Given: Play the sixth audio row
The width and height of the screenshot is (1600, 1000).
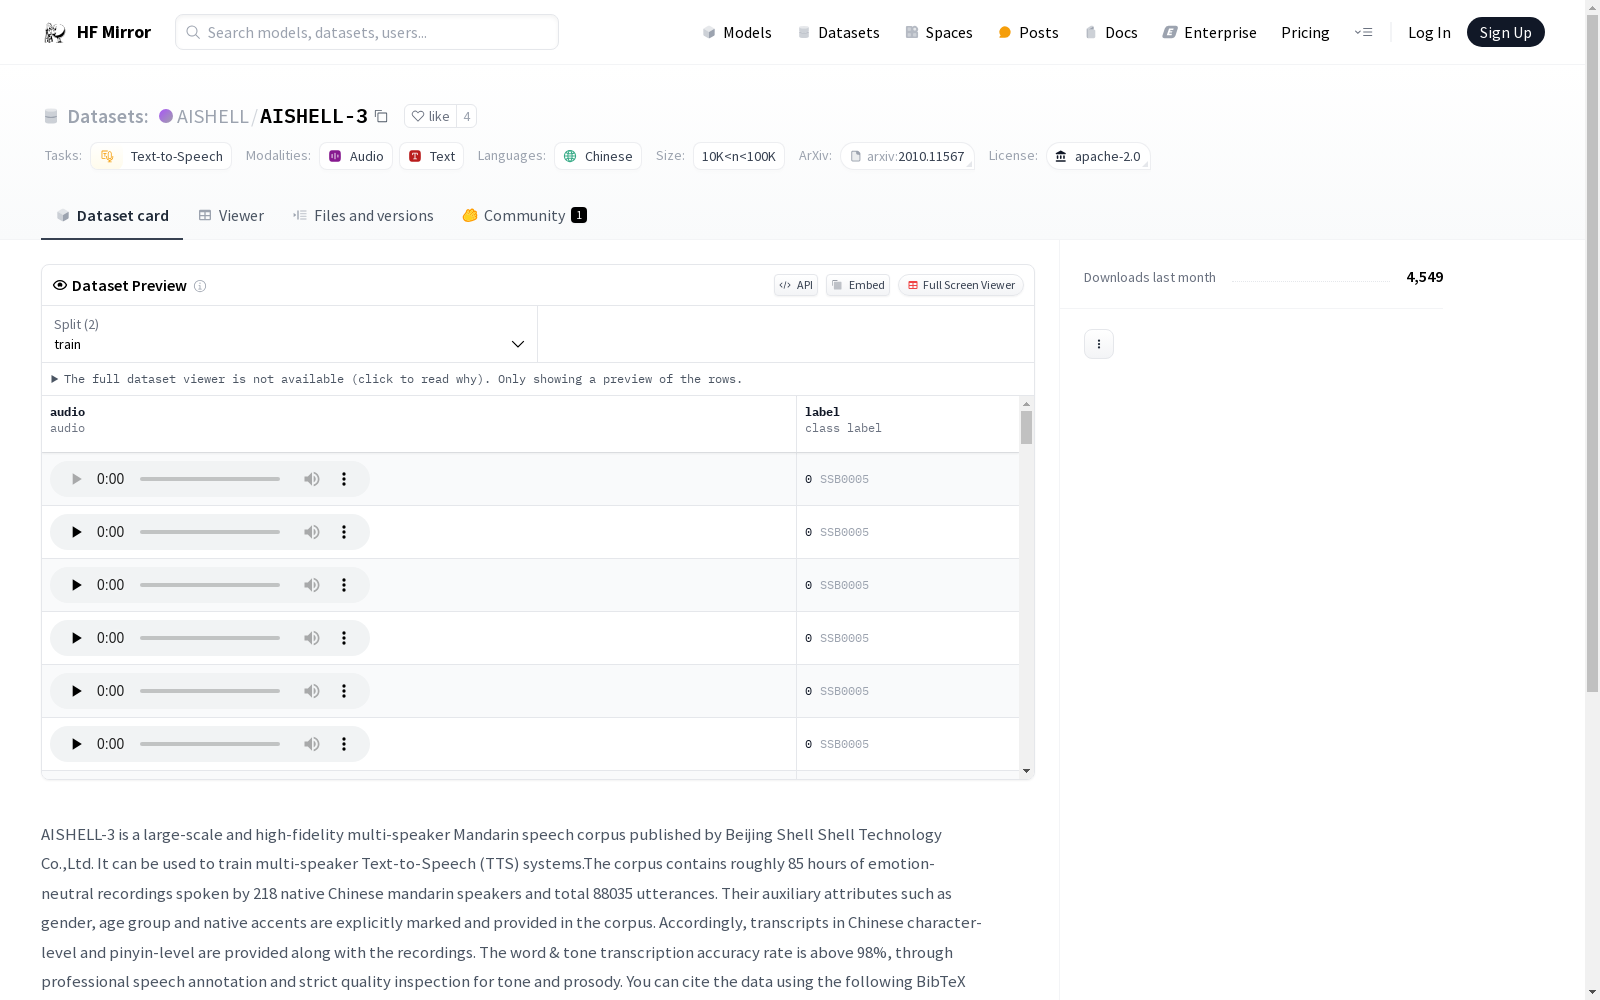Looking at the screenshot, I should click(76, 744).
